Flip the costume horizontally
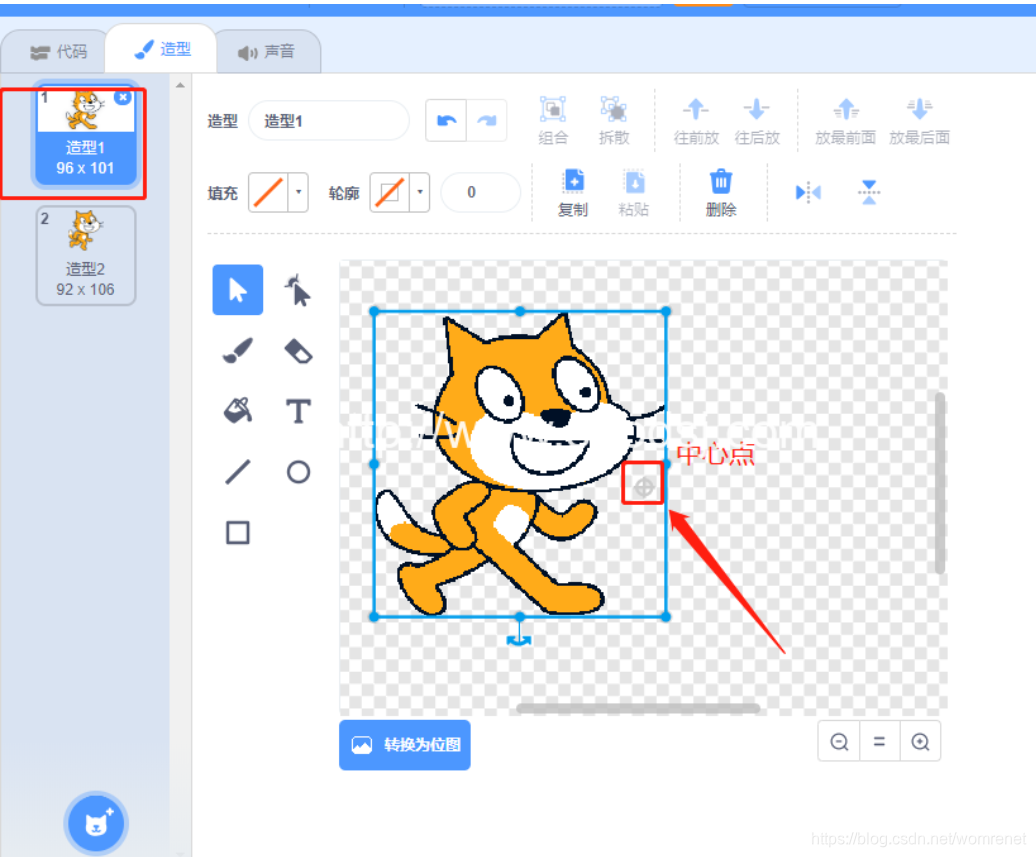The width and height of the screenshot is (1036, 857). pyautogui.click(x=808, y=192)
